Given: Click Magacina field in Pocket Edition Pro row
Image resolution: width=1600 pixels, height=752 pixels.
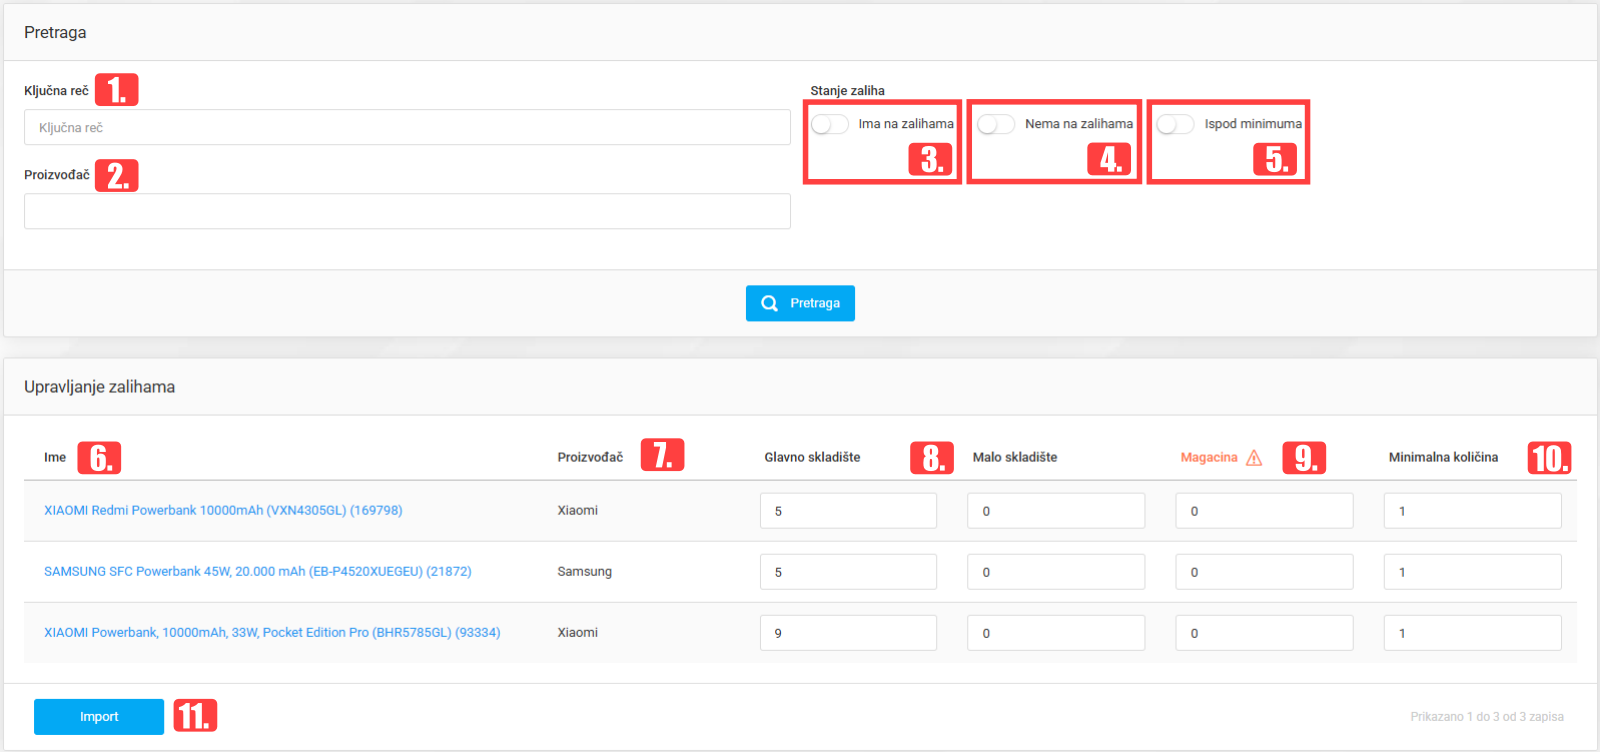Looking at the screenshot, I should point(1264,633).
